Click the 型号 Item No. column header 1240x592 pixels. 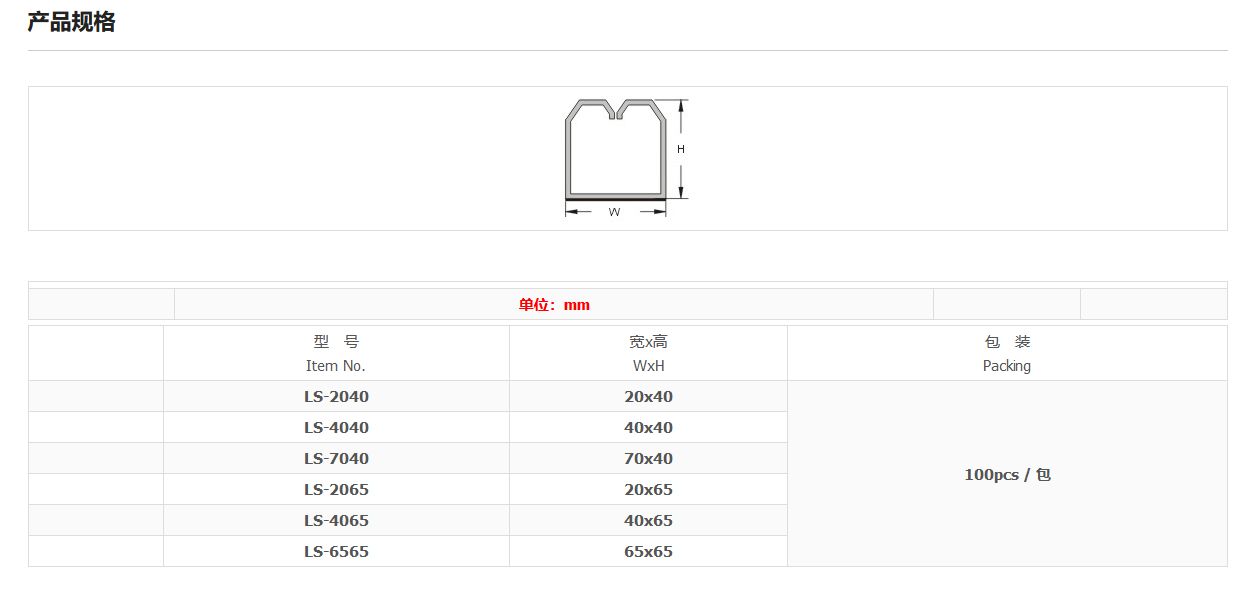pos(336,353)
